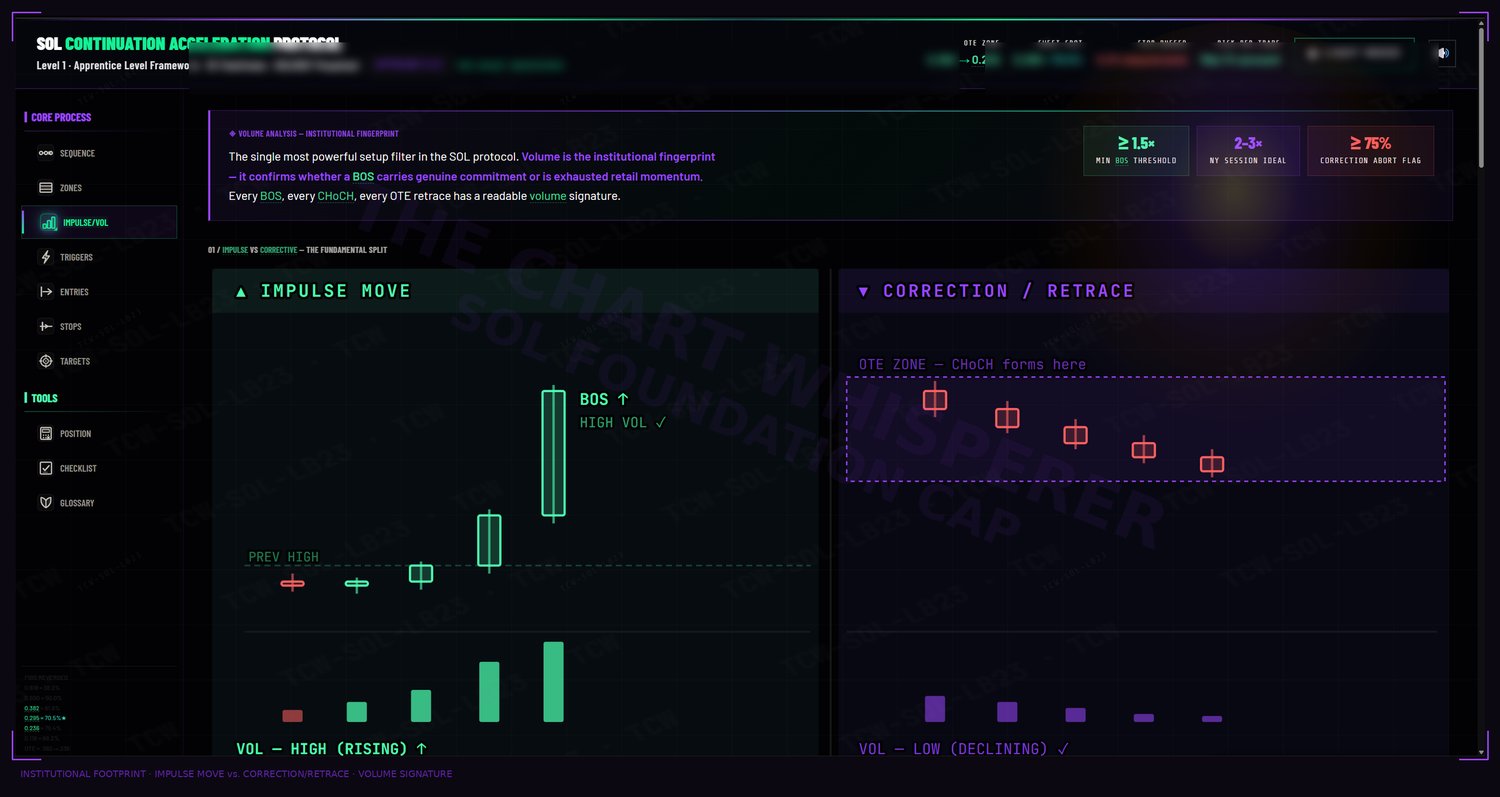1500x797 pixels.
Task: Open the Checklist tool
Action: 99,468
